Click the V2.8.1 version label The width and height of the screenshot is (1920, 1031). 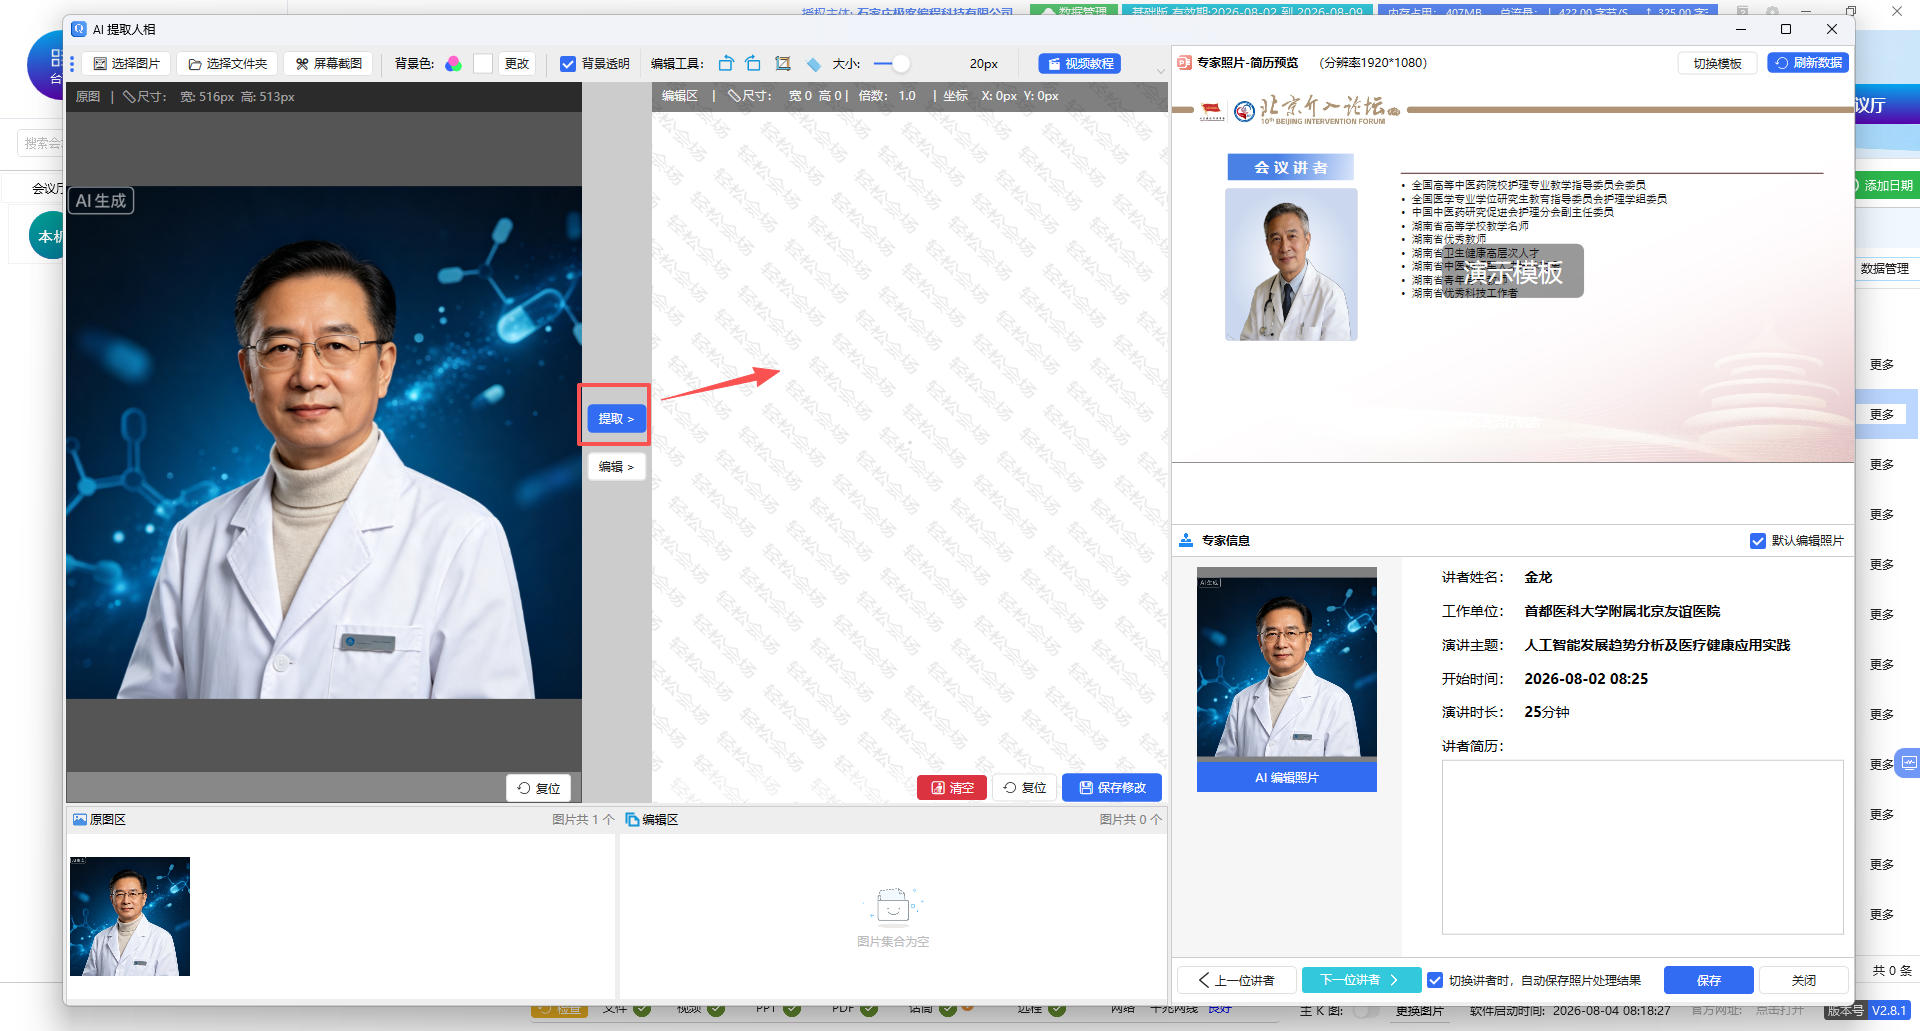(1888, 1010)
